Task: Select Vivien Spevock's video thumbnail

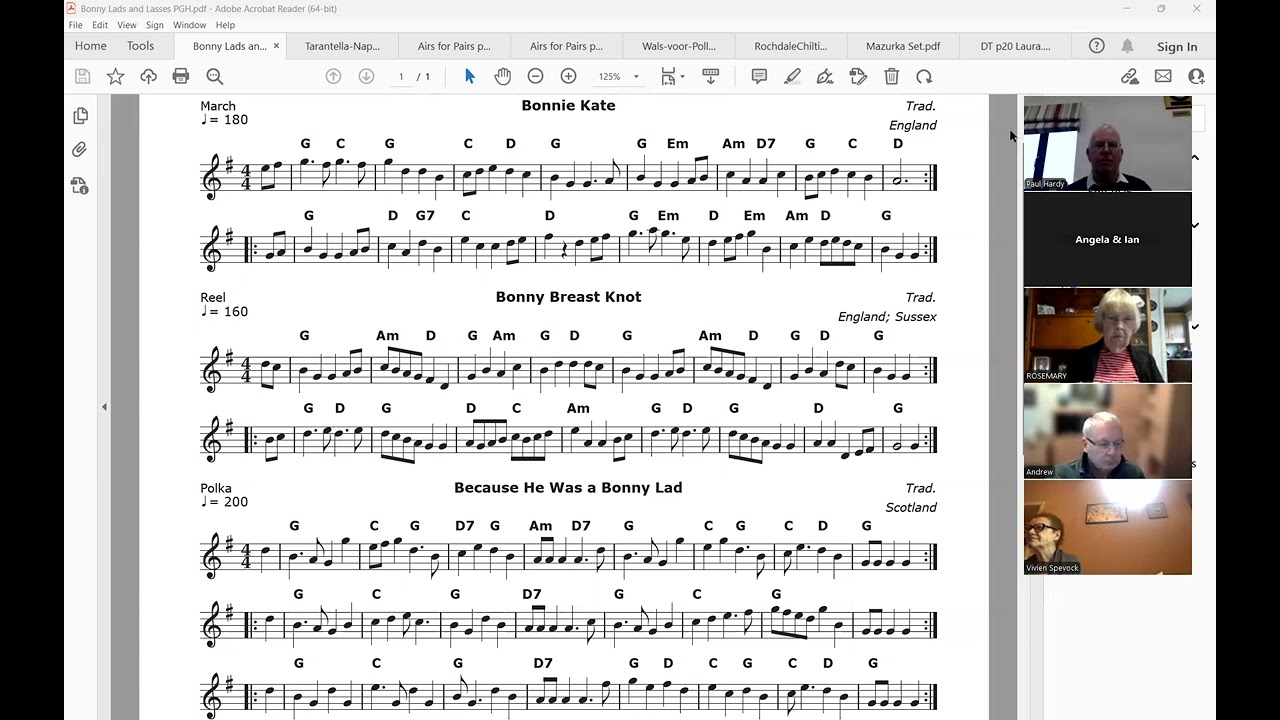Action: 1107,527
